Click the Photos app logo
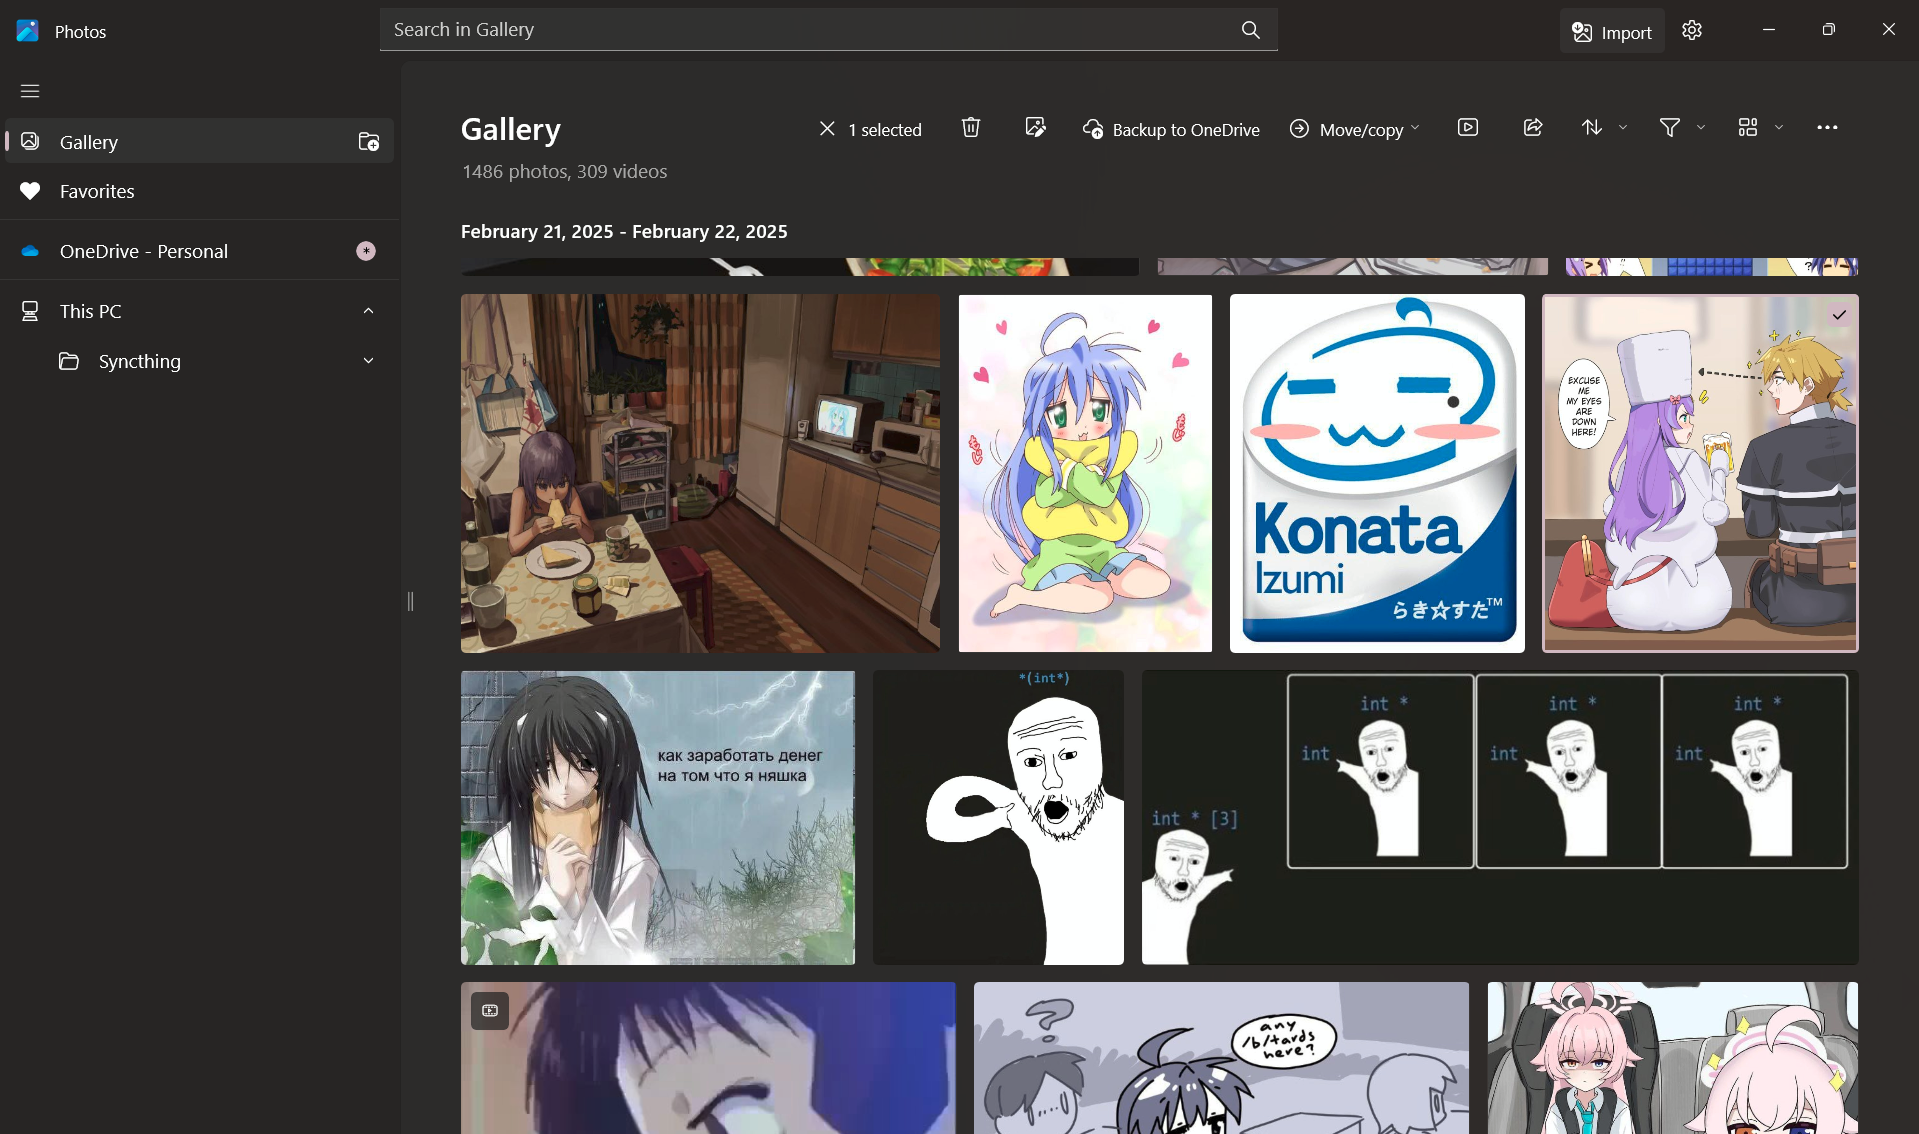This screenshot has height=1134, width=1919. 28,31
